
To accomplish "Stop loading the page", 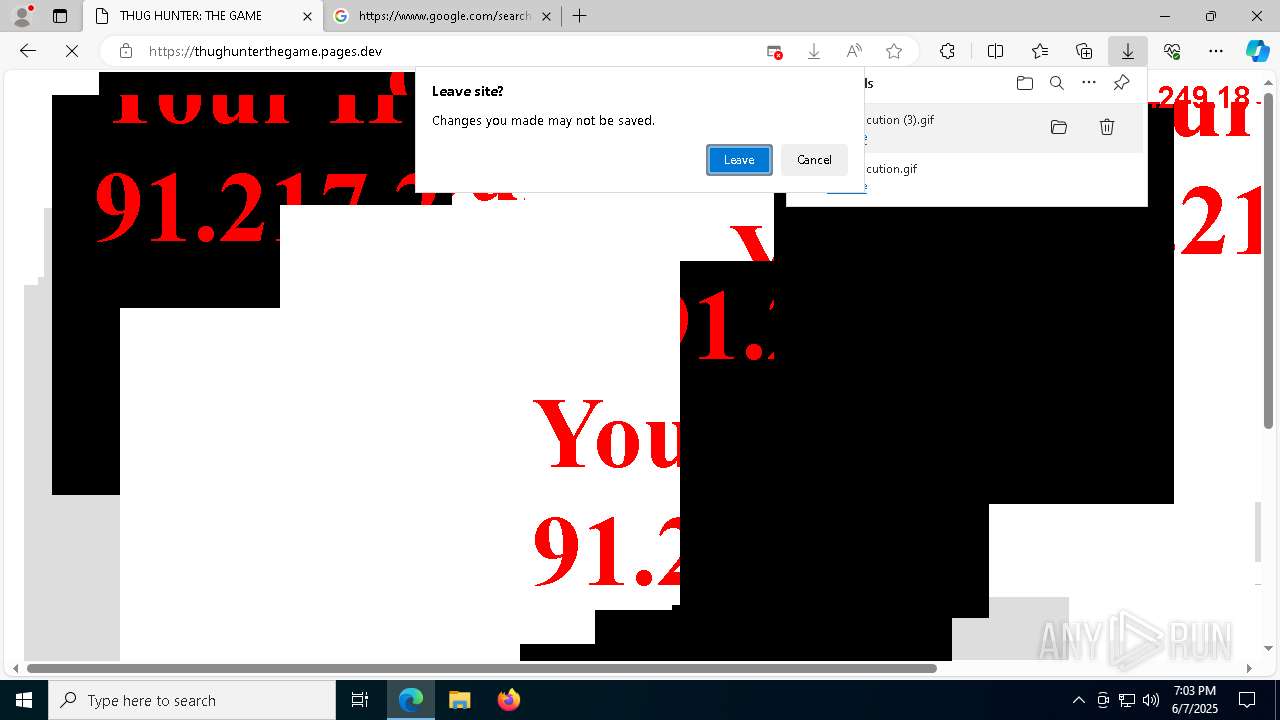I will [72, 51].
